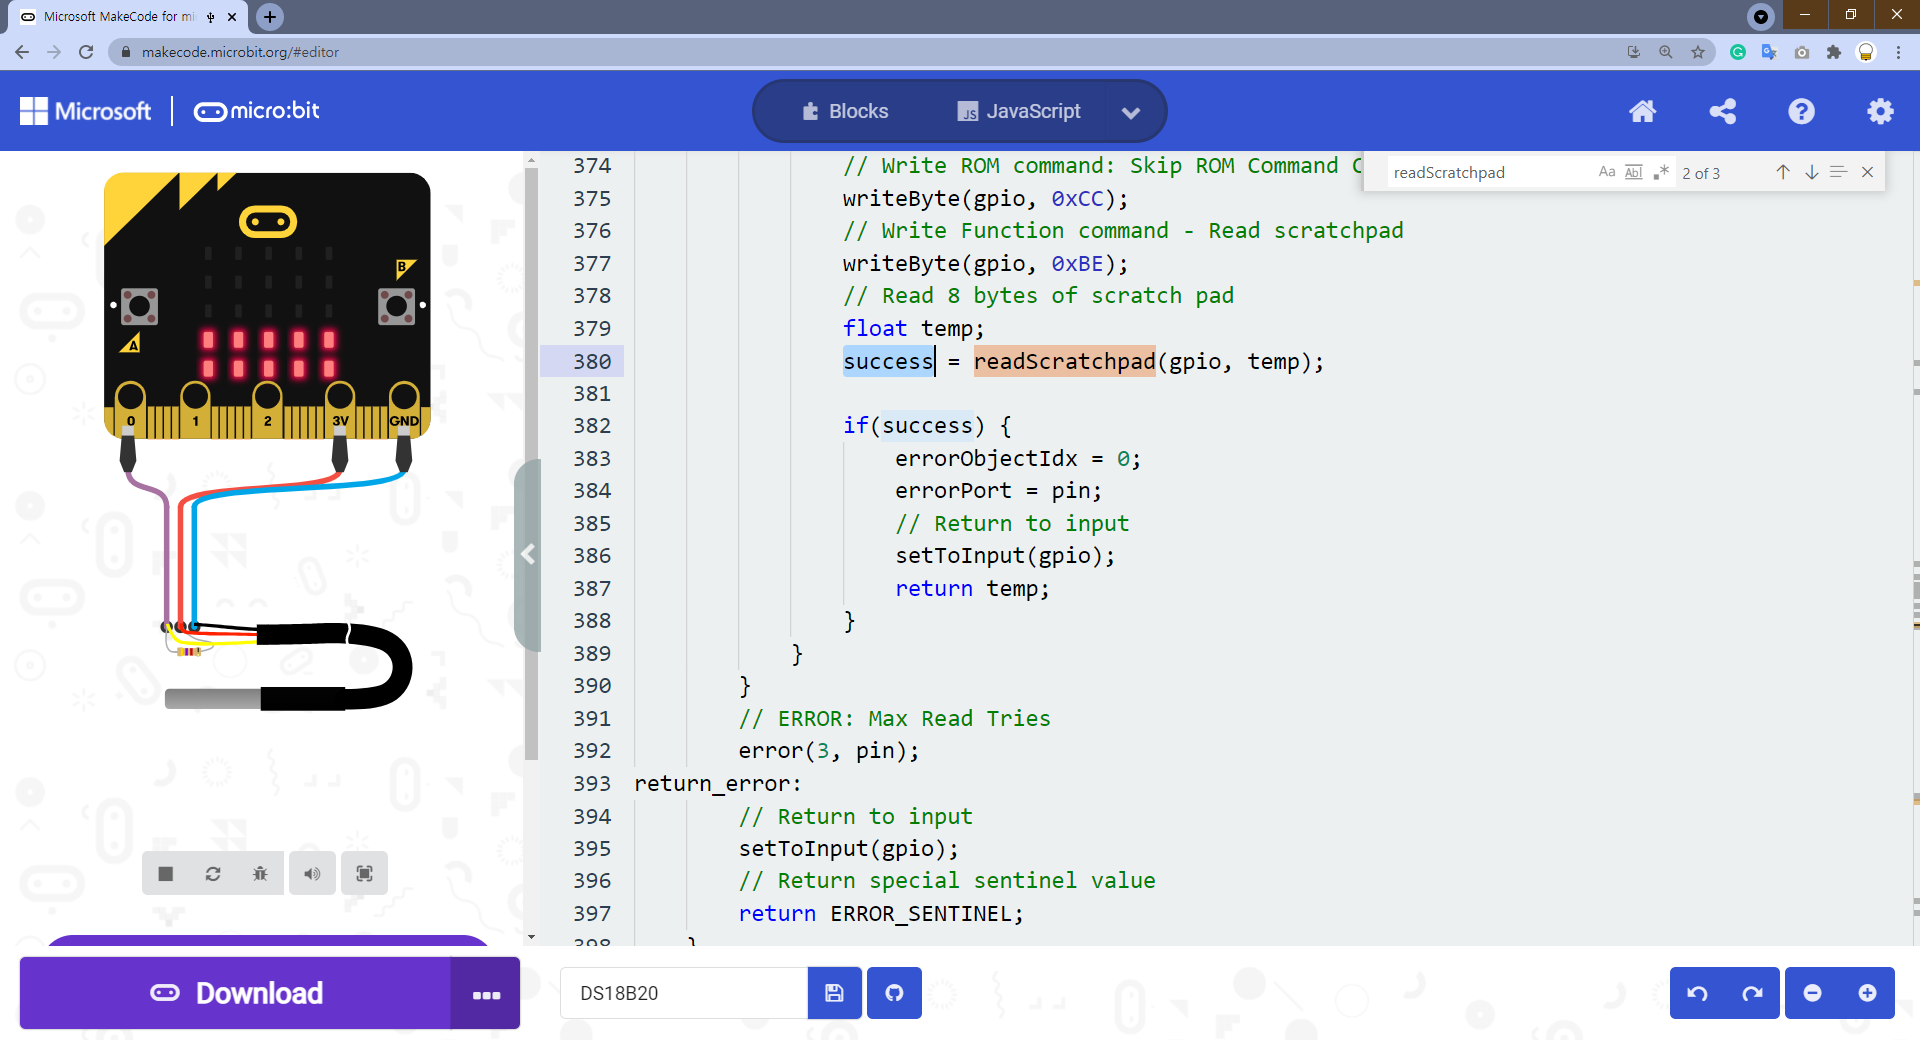Switch to the JavaScript editor tab

click(1019, 111)
